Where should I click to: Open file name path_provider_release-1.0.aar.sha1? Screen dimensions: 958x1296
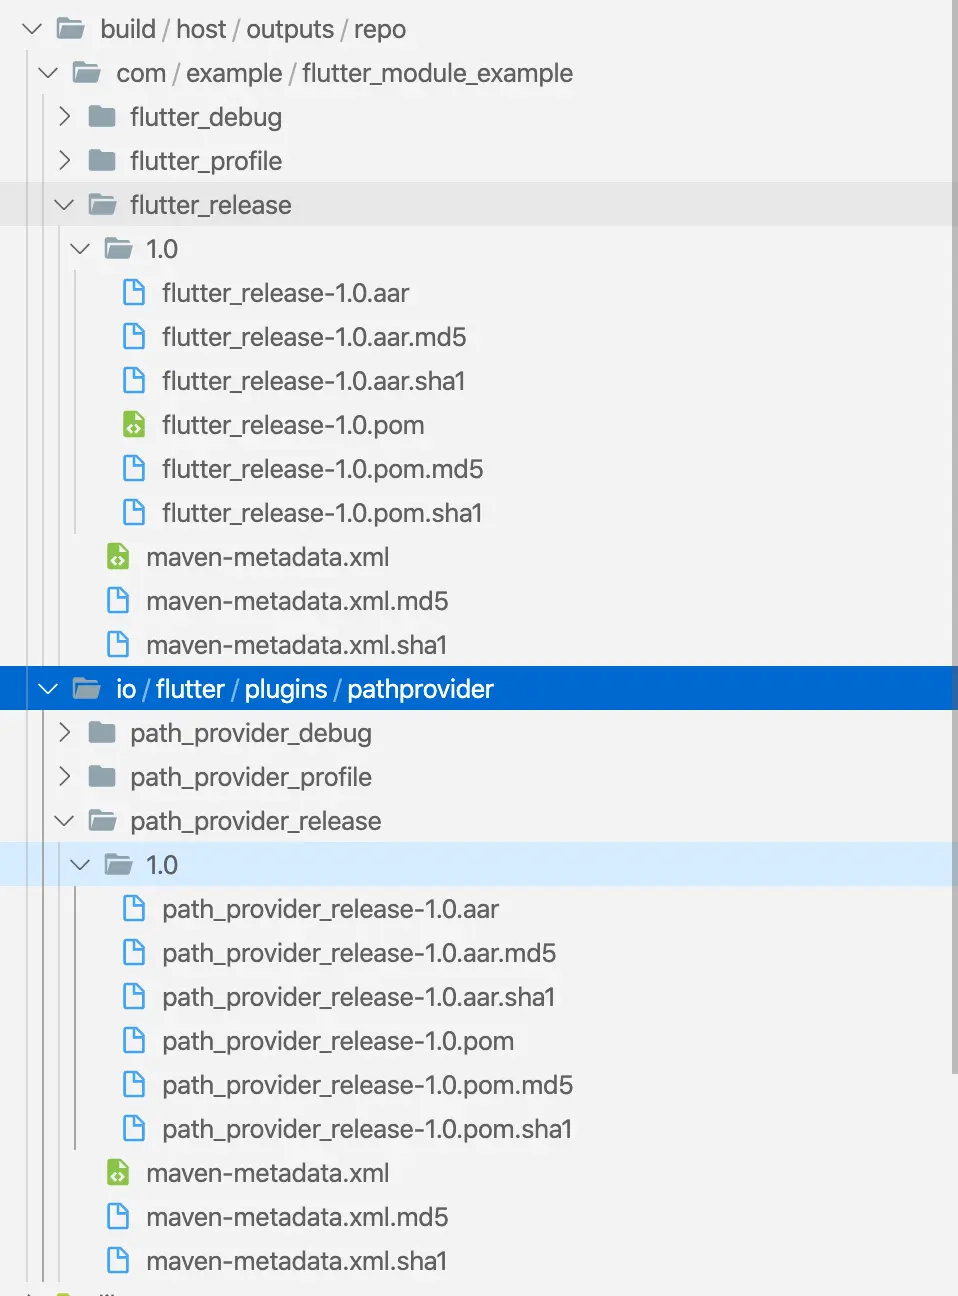click(359, 998)
